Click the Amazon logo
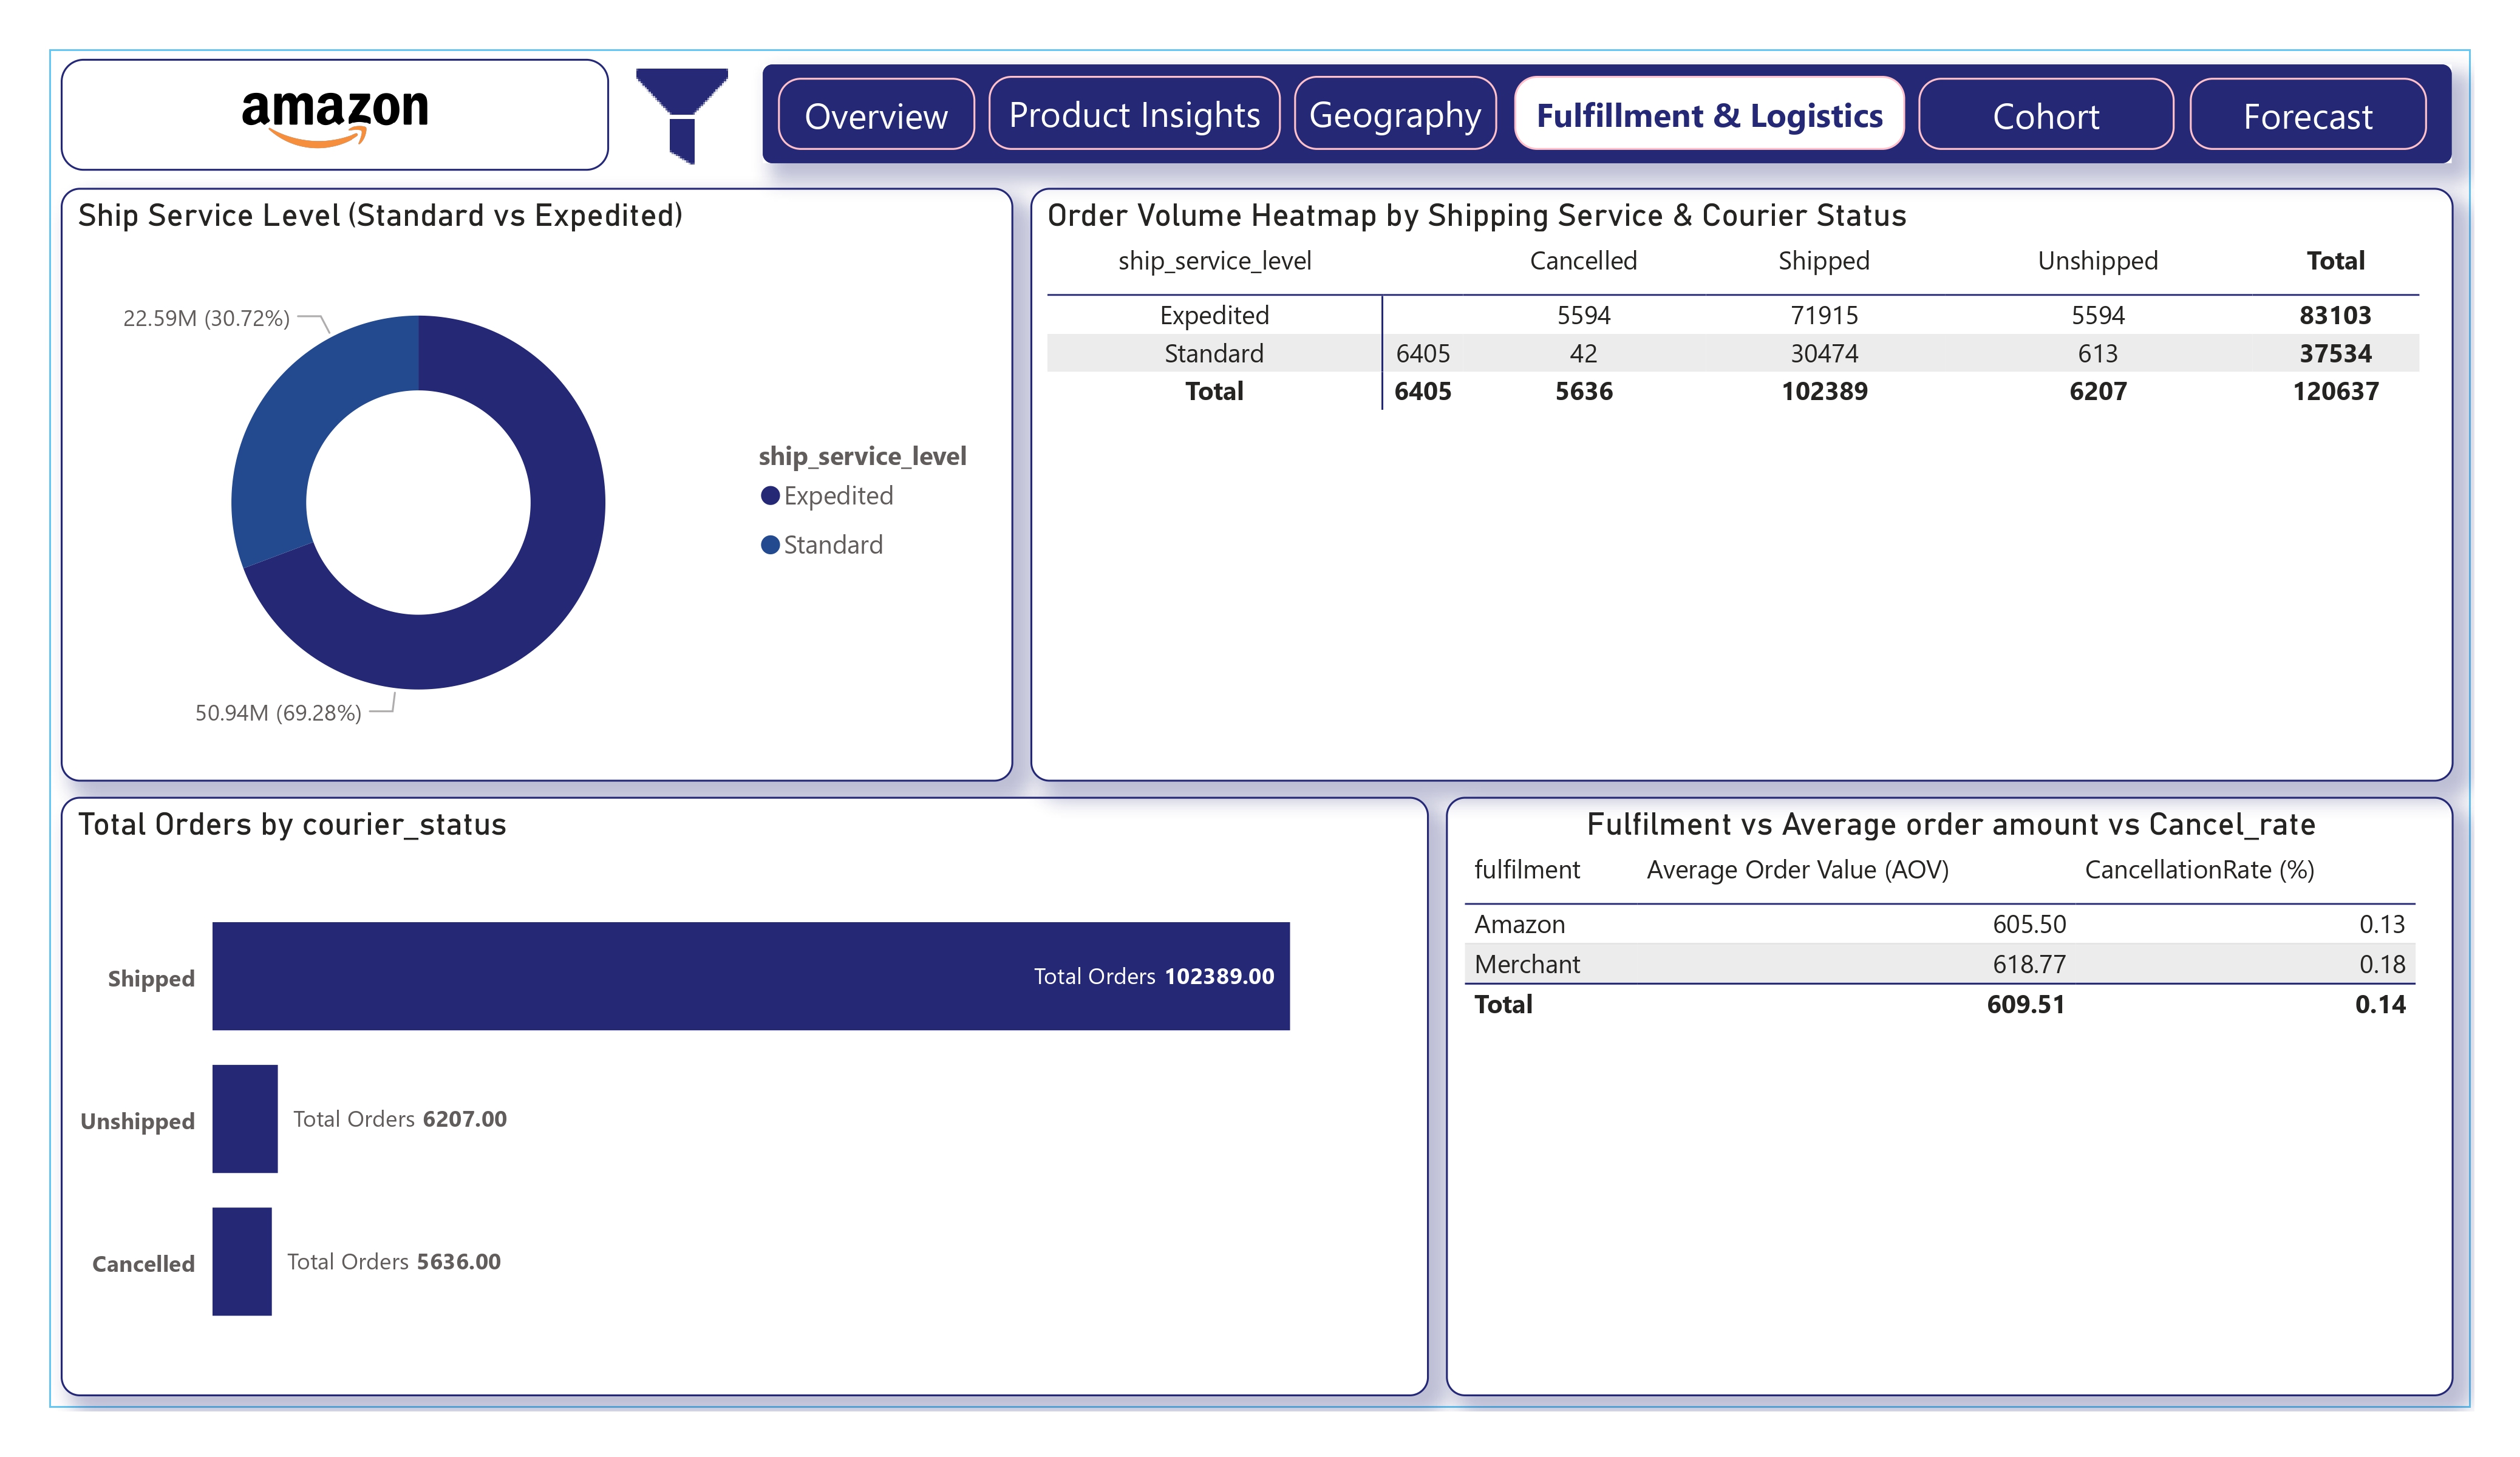2520x1457 pixels. coord(336,113)
